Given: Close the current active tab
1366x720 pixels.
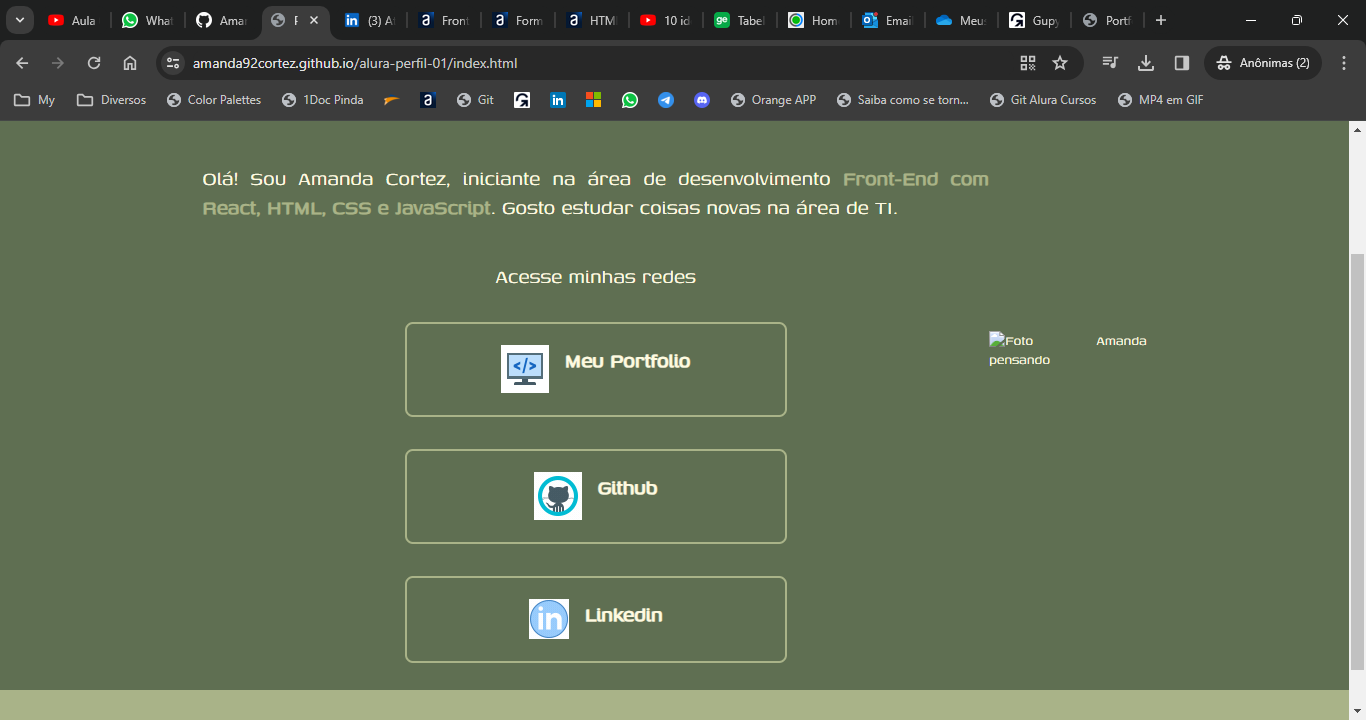Looking at the screenshot, I should tap(314, 20).
